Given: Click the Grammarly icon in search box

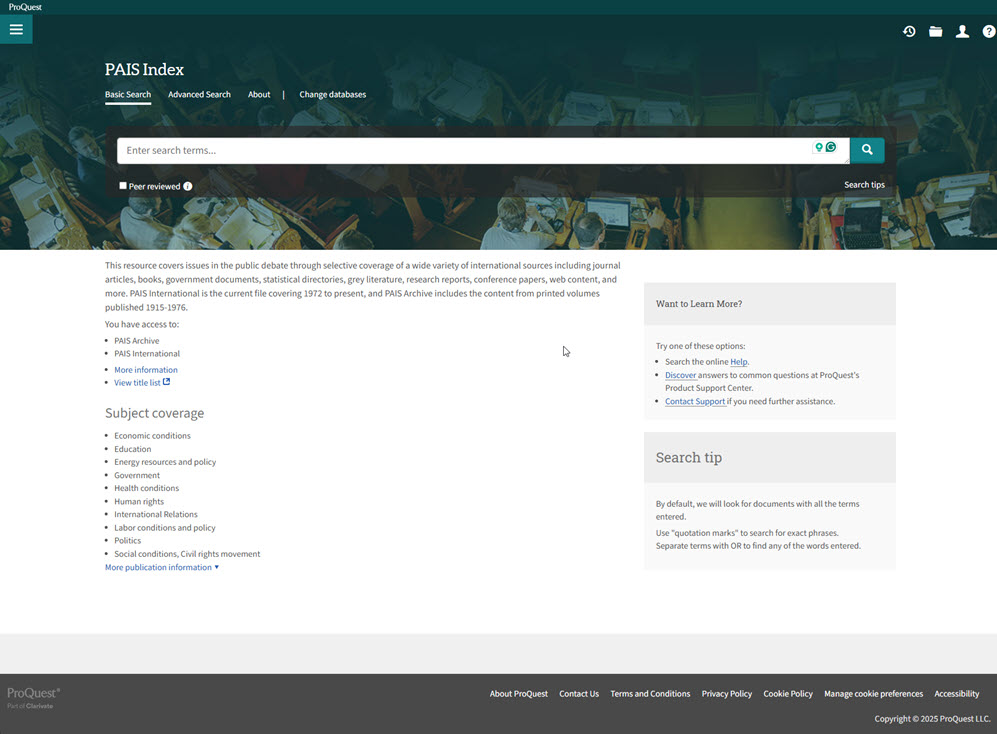Looking at the screenshot, I should [831, 148].
